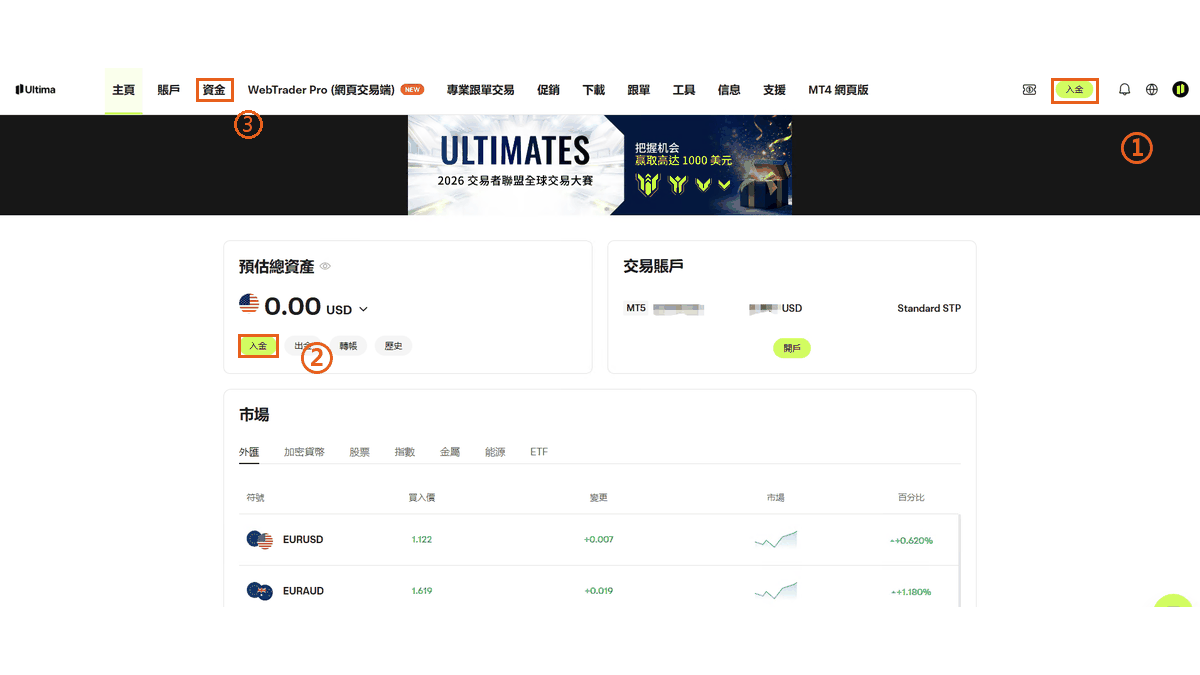Open the voucher ticket icon in header
The image size is (1200, 675).
(x=1029, y=90)
